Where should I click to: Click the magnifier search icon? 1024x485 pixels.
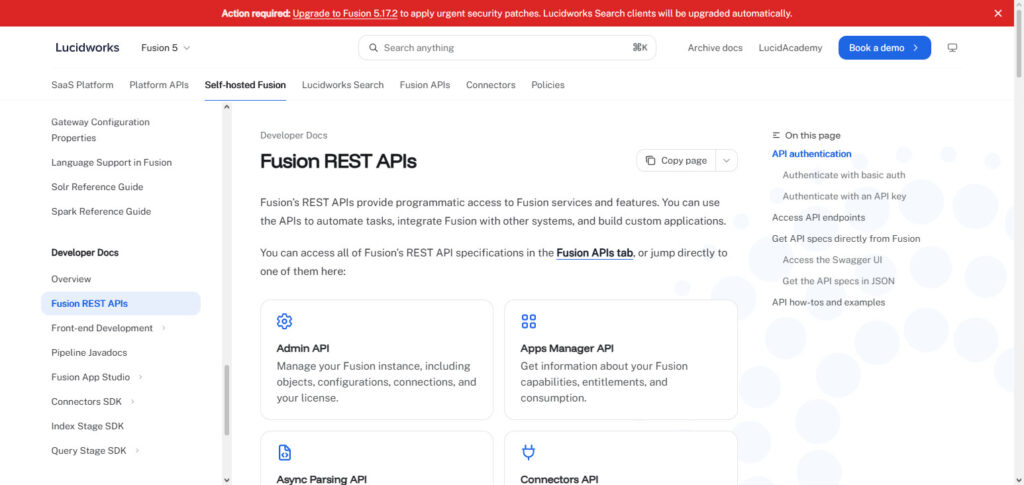[x=374, y=48]
